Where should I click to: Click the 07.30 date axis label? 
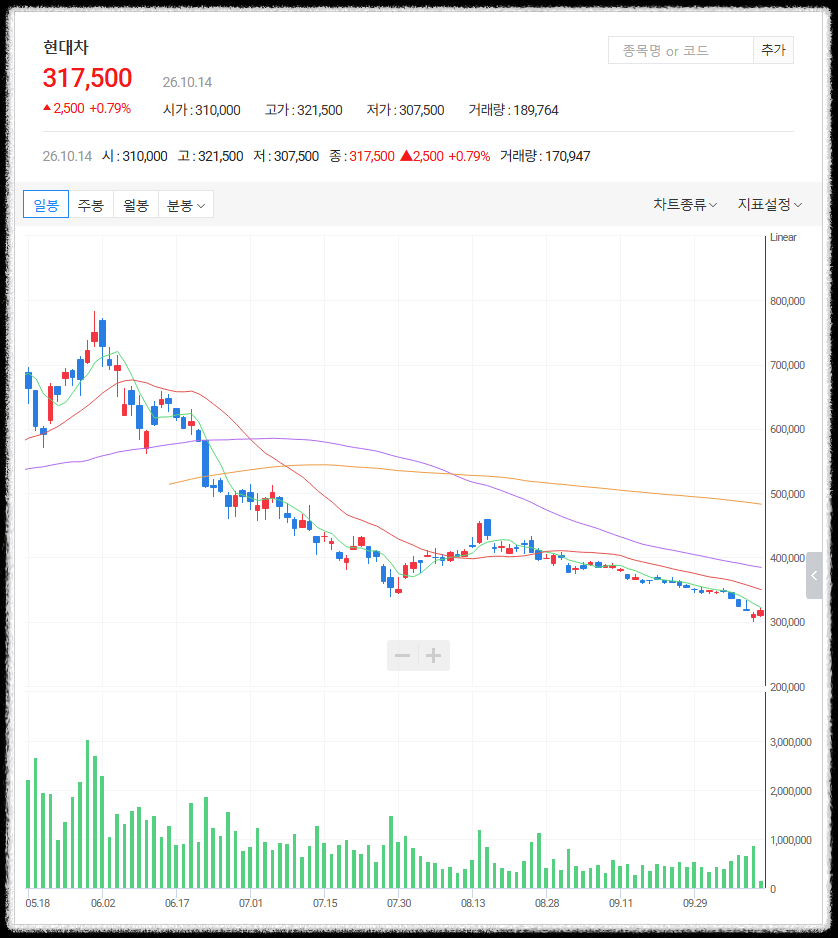click(399, 903)
